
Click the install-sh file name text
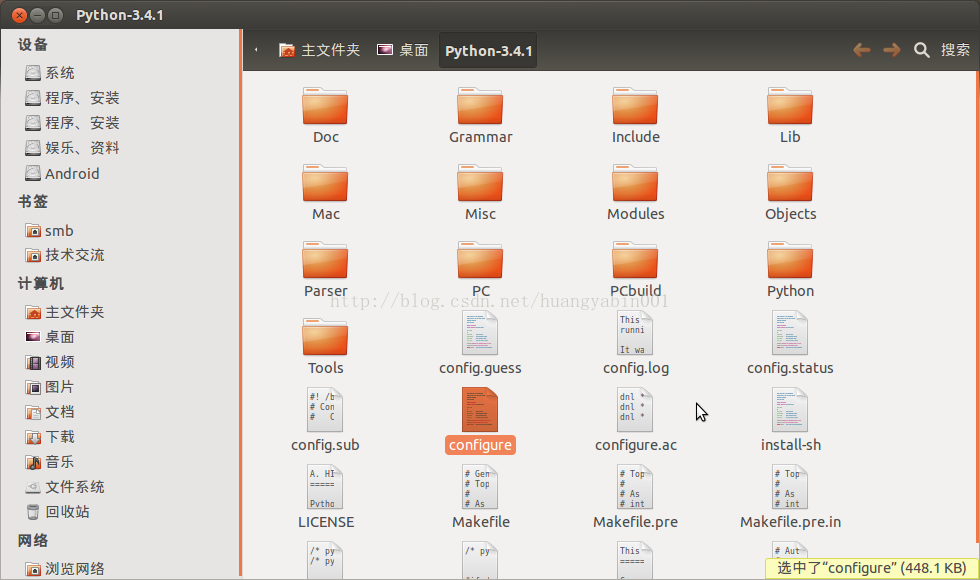[790, 445]
